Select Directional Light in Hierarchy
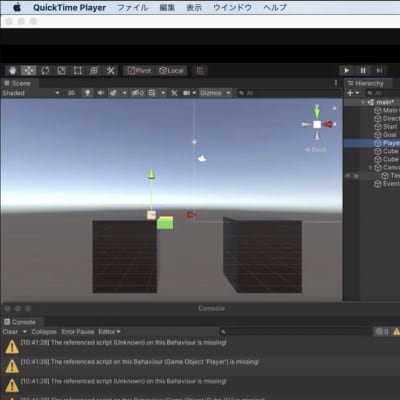400x400 pixels. point(372,118)
